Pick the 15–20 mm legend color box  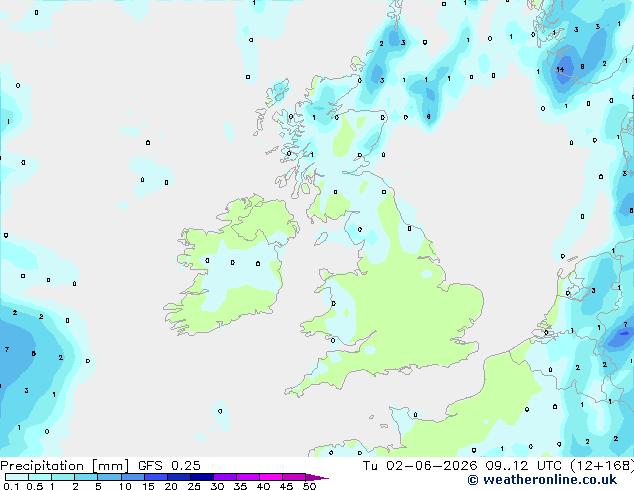coord(156,477)
